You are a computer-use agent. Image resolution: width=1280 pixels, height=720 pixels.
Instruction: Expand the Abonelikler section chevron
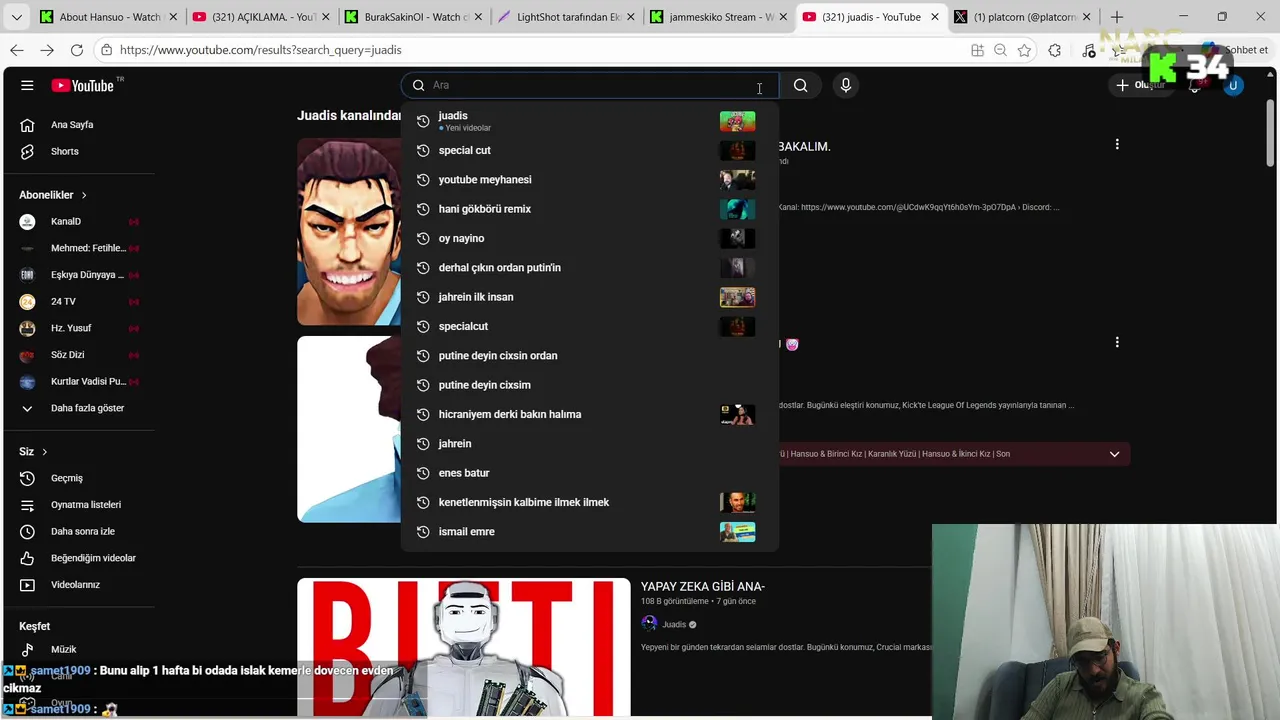point(84,195)
